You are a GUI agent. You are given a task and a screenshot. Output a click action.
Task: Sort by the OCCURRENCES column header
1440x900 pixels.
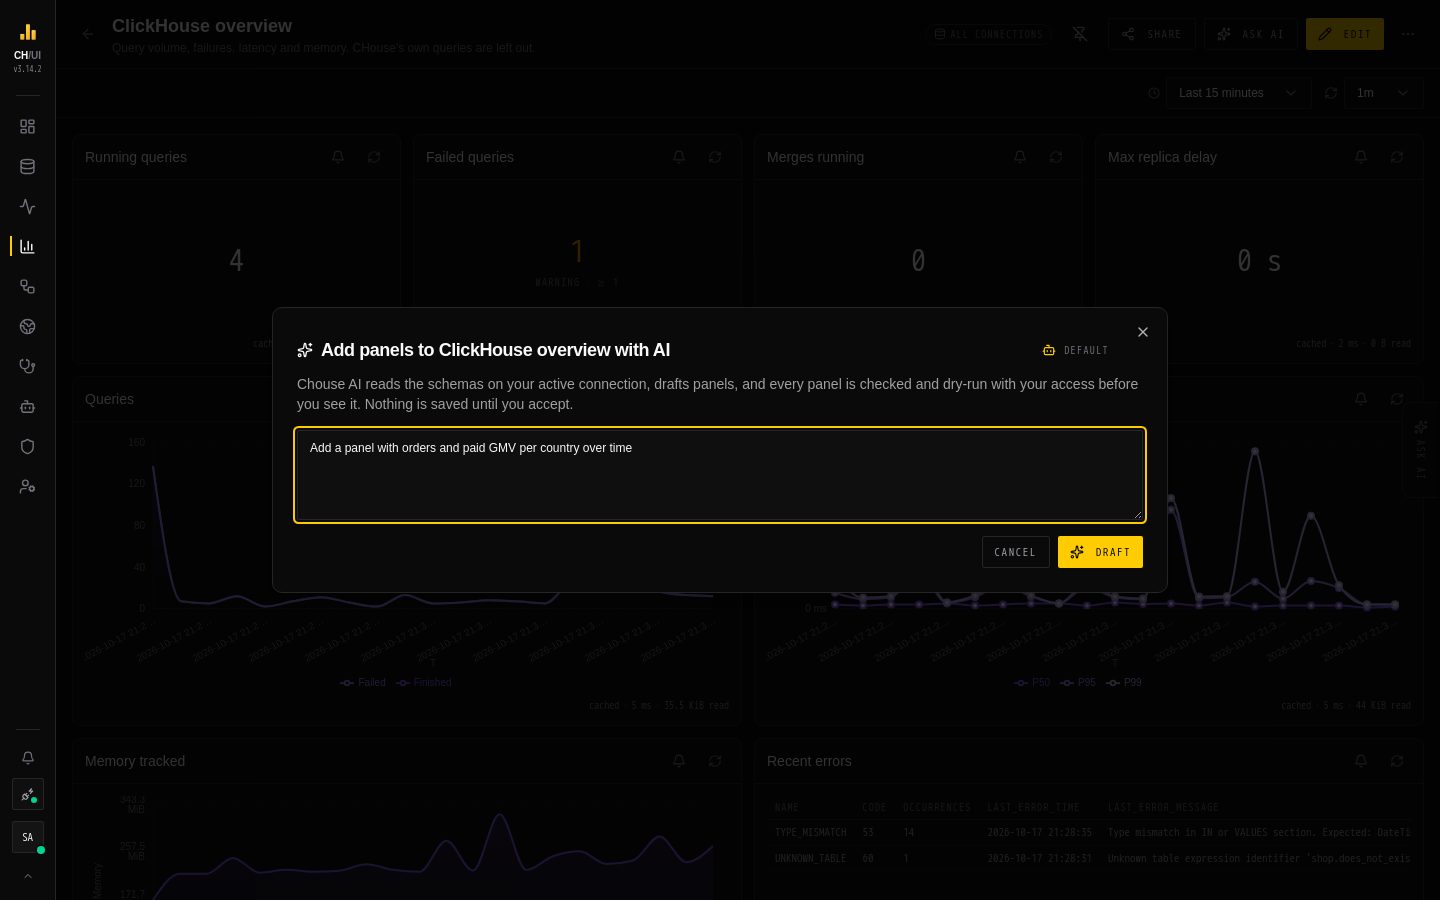pyautogui.click(x=937, y=807)
